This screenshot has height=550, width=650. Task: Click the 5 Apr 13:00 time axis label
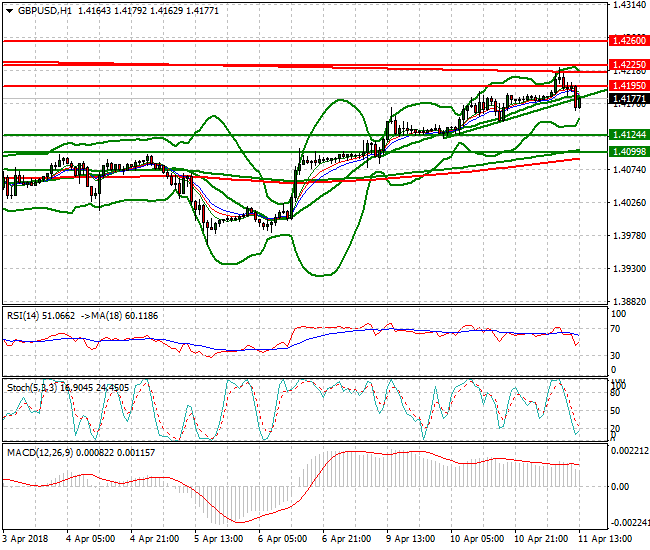(216, 538)
